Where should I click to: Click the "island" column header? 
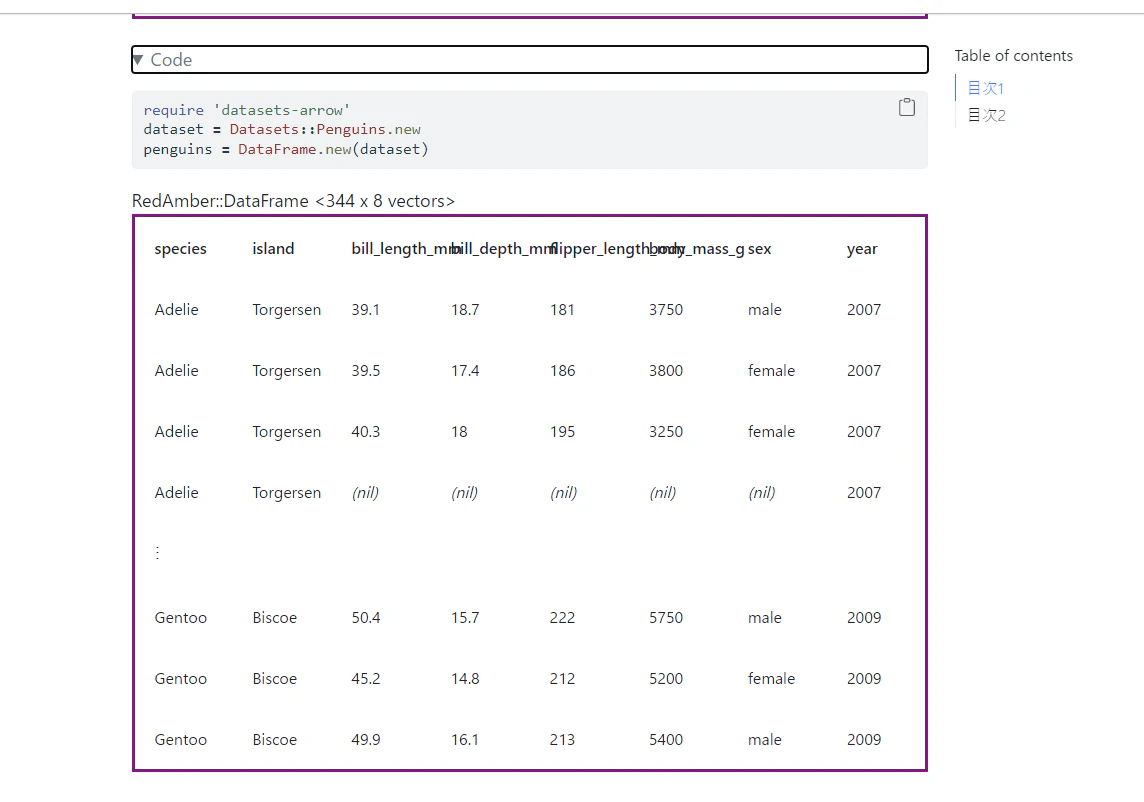click(x=273, y=249)
